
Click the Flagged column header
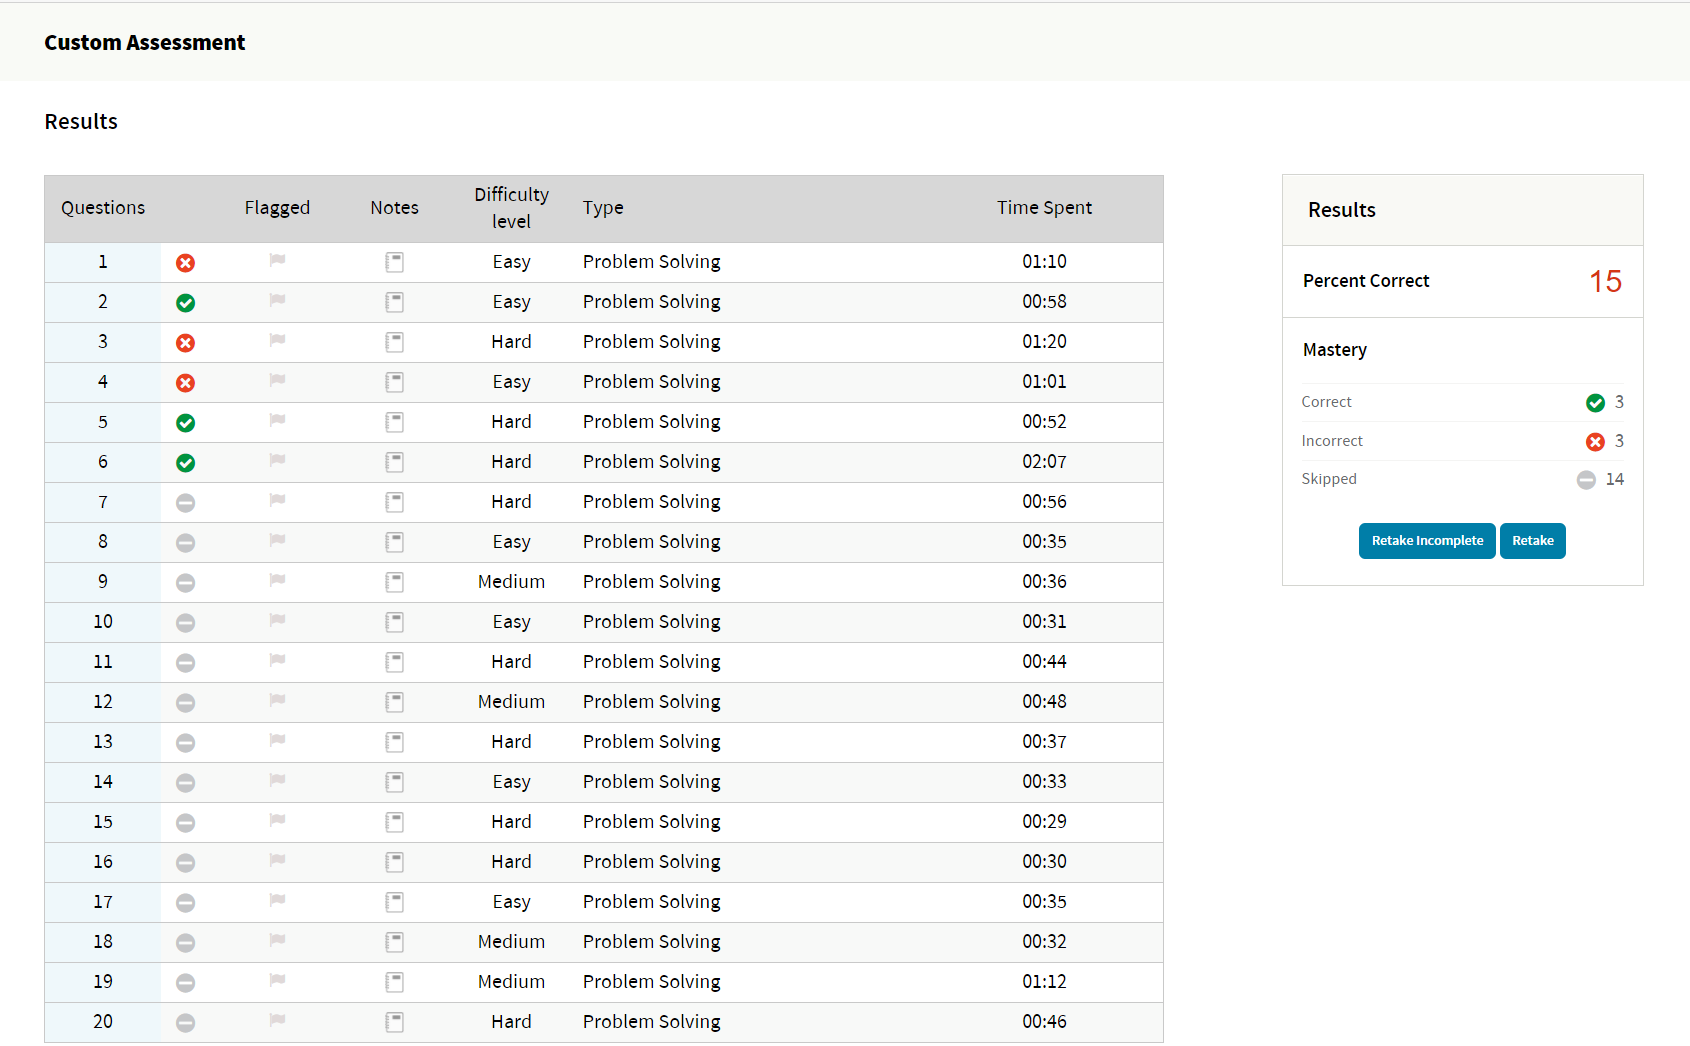pyautogui.click(x=277, y=208)
